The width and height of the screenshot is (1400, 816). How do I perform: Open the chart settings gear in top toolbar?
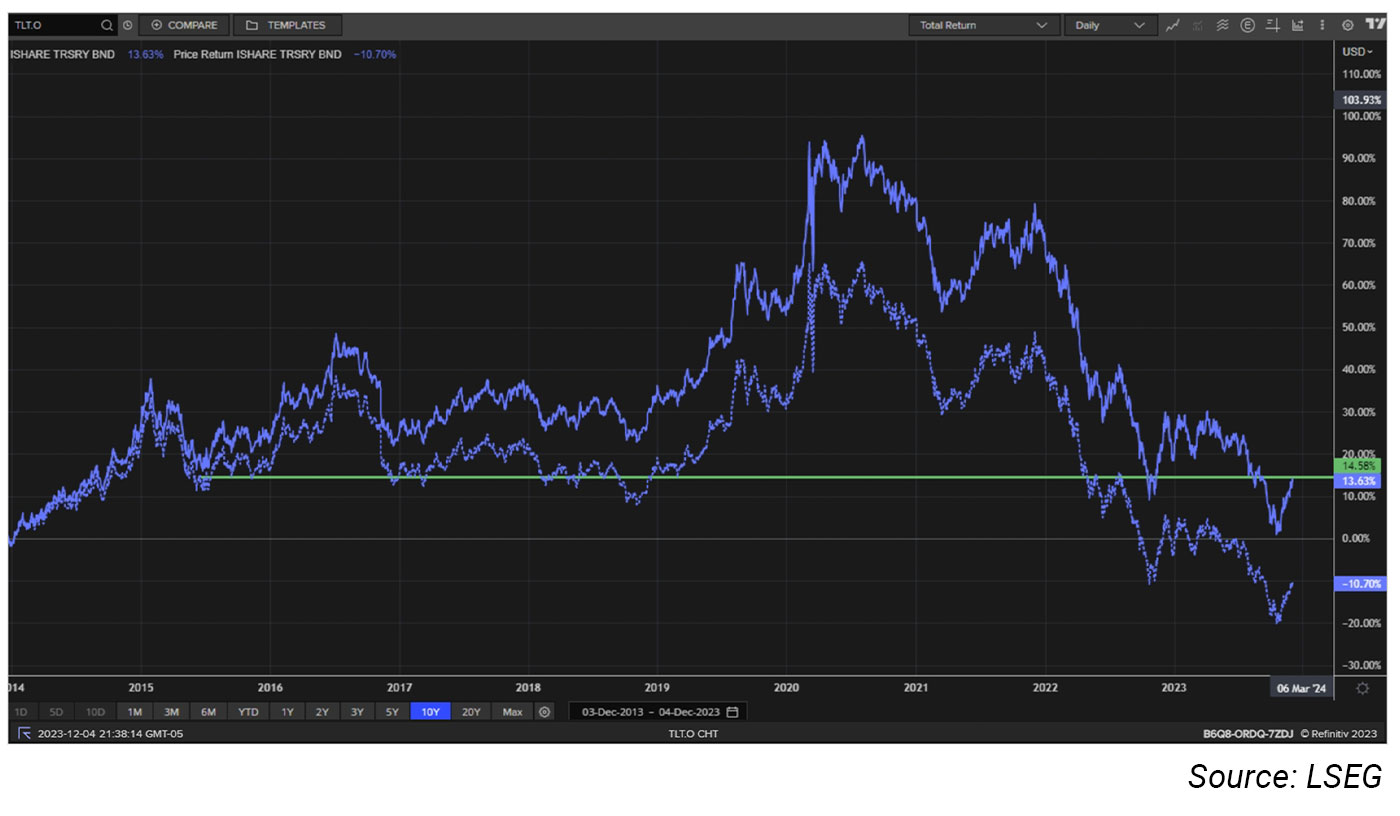tap(1347, 25)
